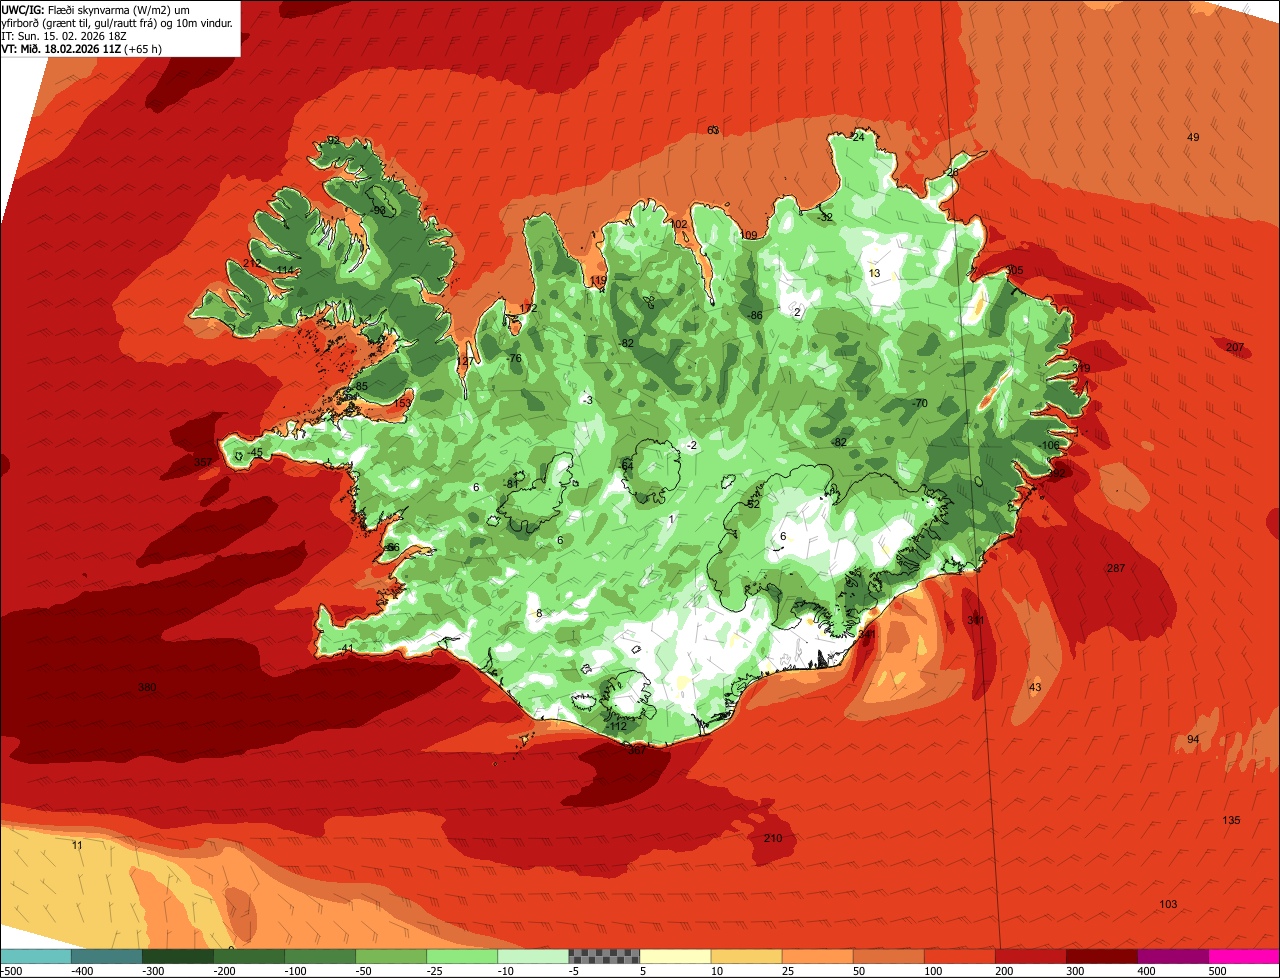The image size is (1280, 978).
Task: Click the light teal -500 legend swatch
Action: [x=35, y=956]
